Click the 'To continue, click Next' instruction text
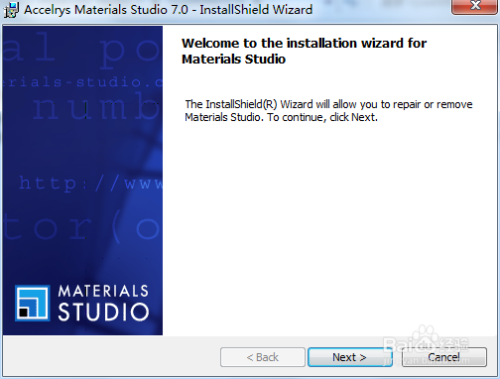 [x=322, y=117]
